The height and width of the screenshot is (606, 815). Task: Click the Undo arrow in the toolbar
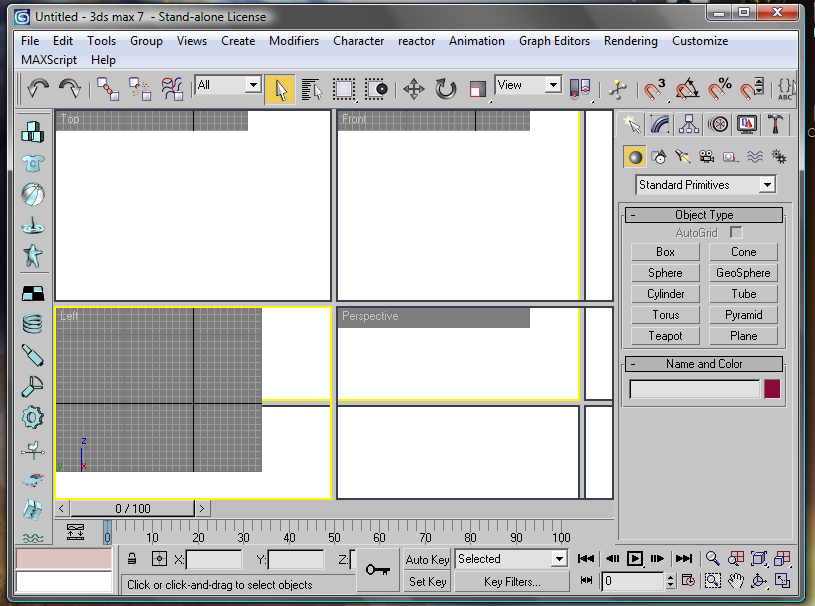[x=38, y=89]
